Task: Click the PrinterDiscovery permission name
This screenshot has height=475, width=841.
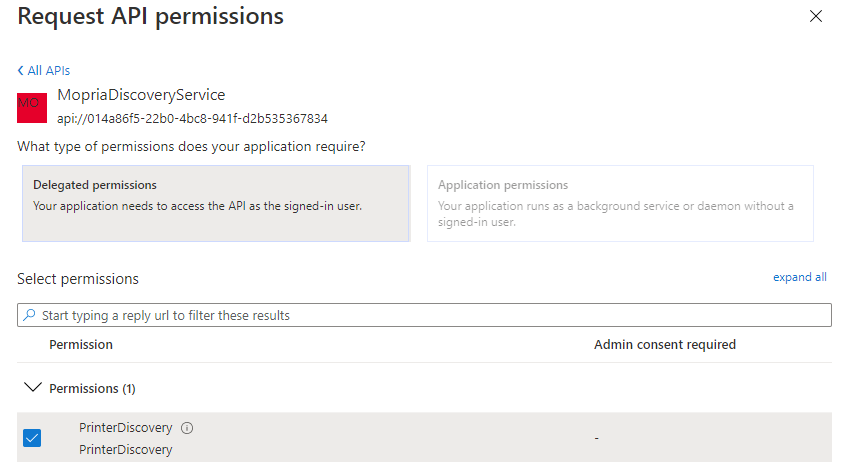Action: 125,428
